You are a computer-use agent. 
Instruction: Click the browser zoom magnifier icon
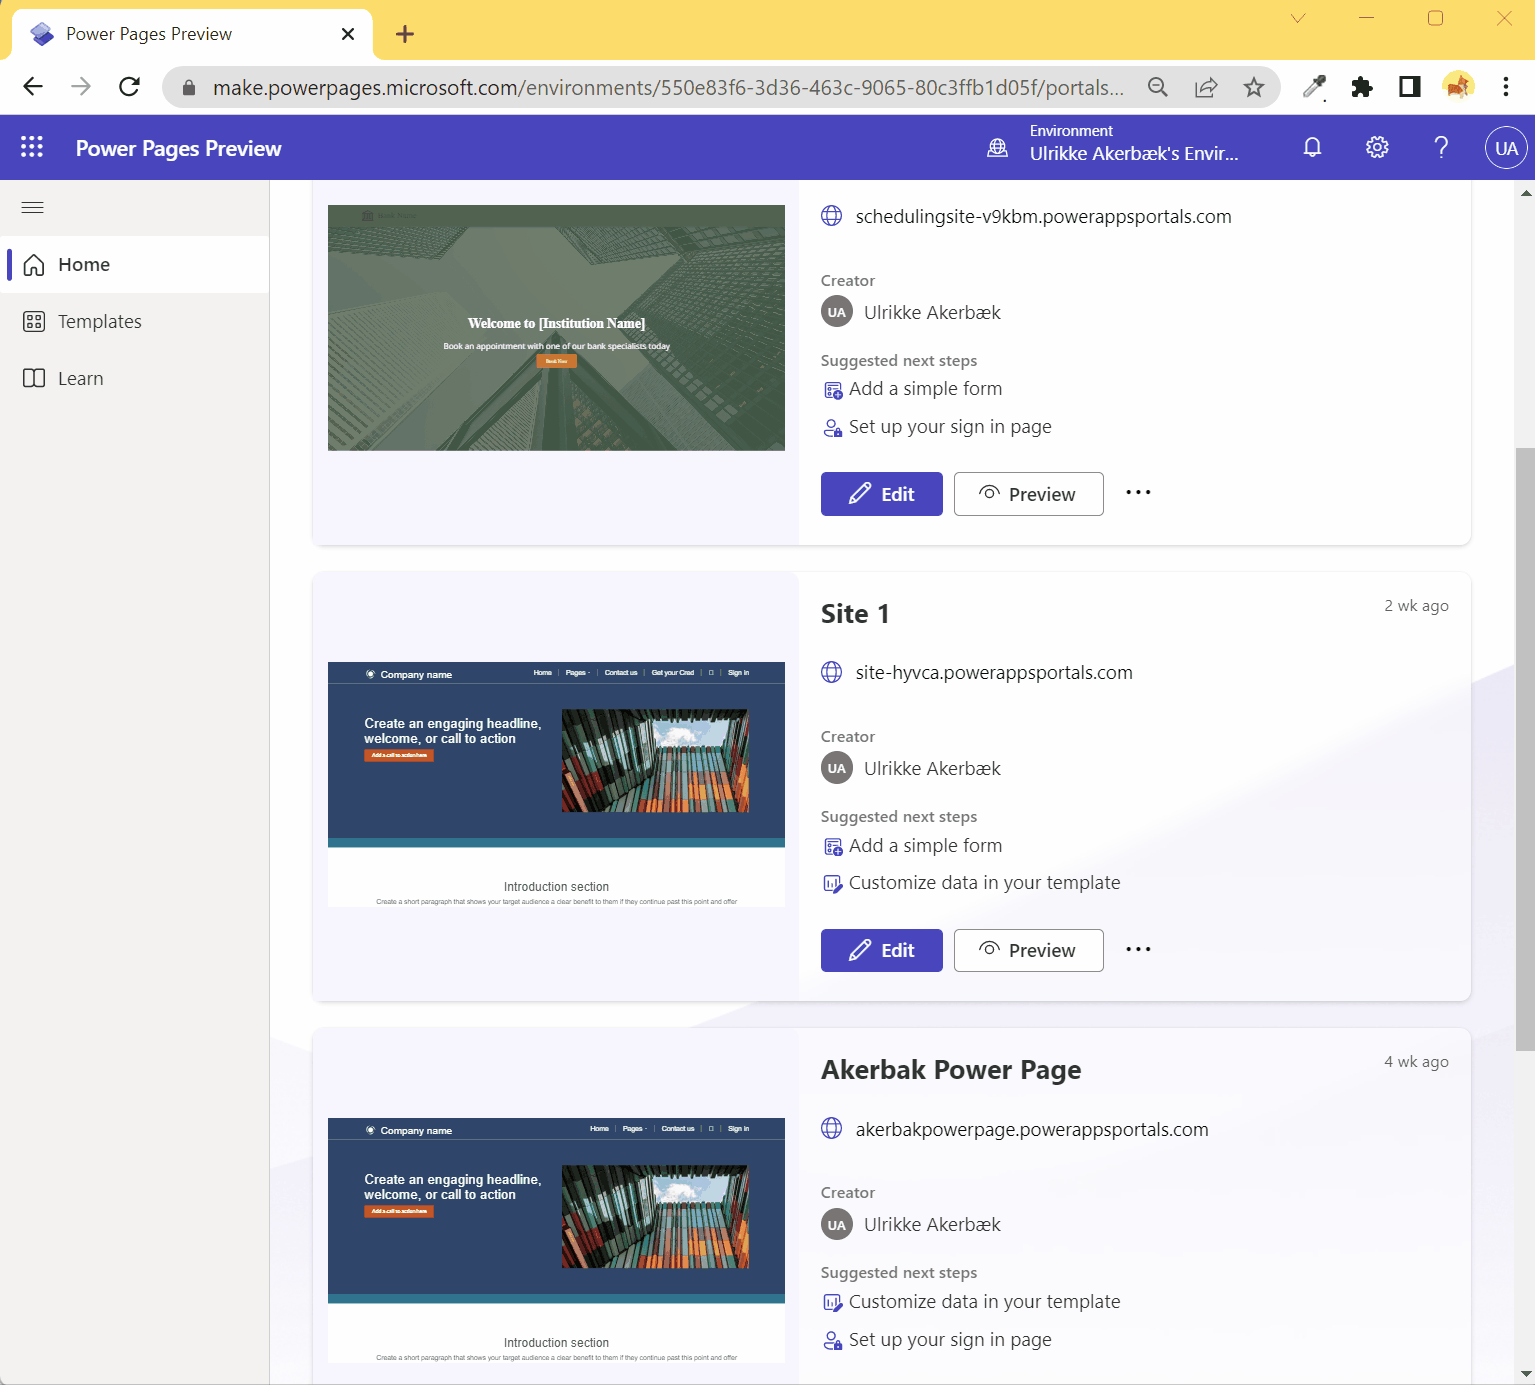[1158, 87]
